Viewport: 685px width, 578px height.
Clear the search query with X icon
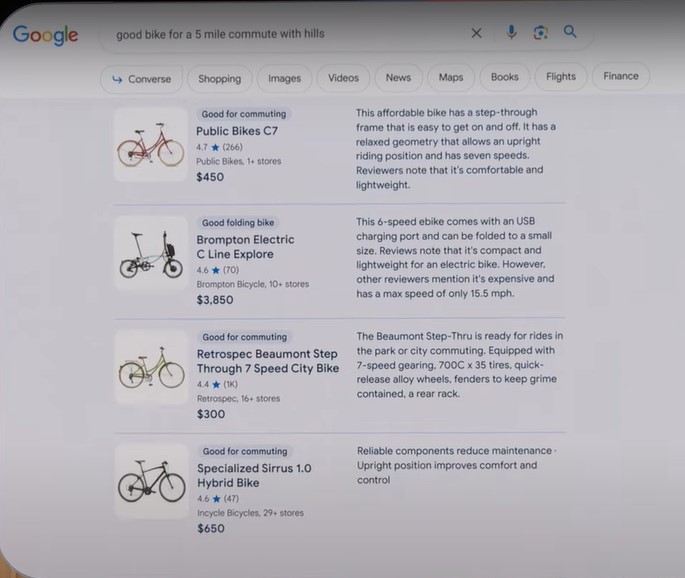[x=476, y=33]
